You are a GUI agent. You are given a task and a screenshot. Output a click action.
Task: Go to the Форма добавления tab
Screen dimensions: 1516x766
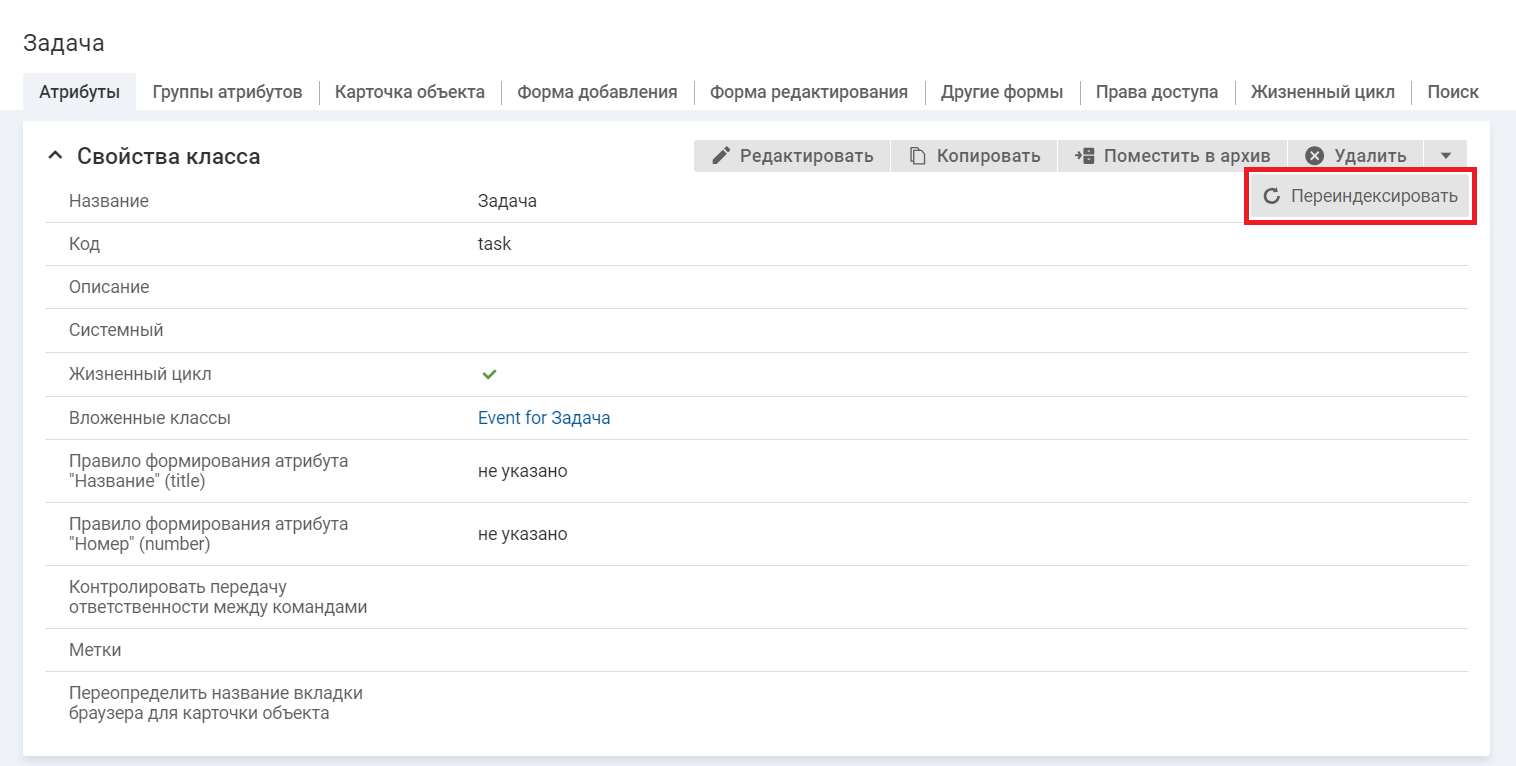(597, 92)
